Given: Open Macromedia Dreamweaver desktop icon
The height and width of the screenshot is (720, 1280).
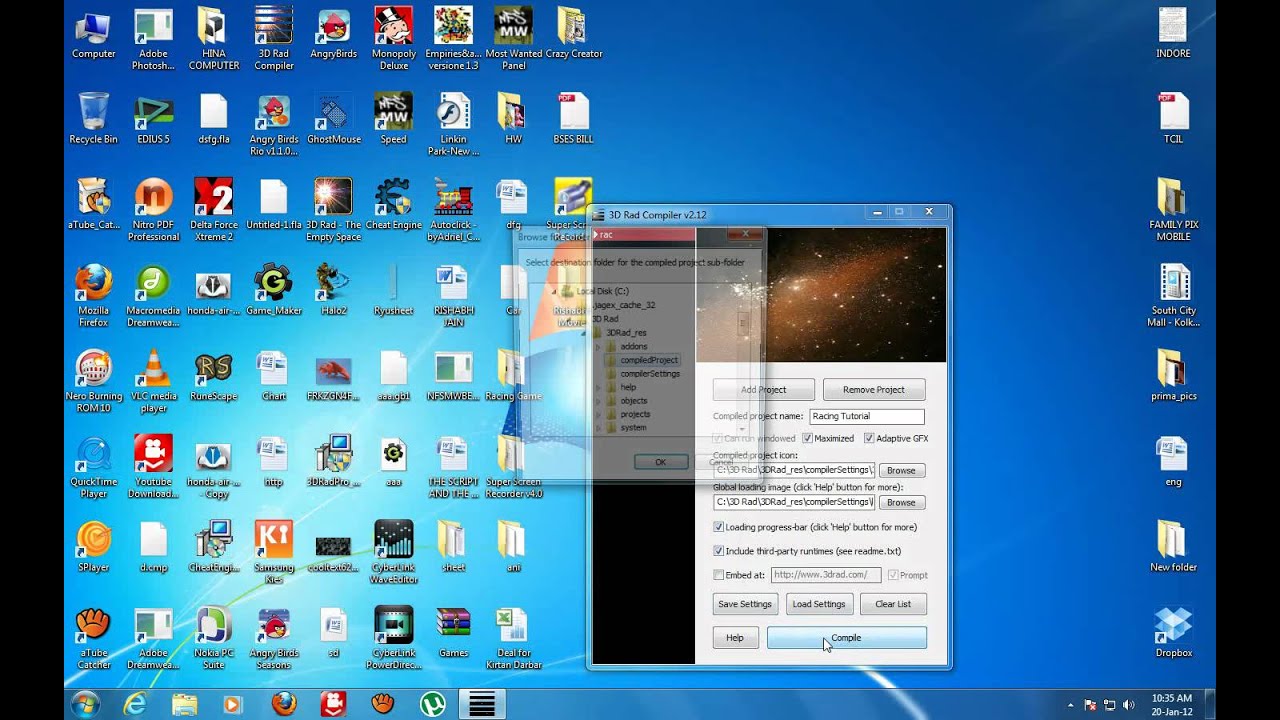Looking at the screenshot, I should tap(154, 296).
